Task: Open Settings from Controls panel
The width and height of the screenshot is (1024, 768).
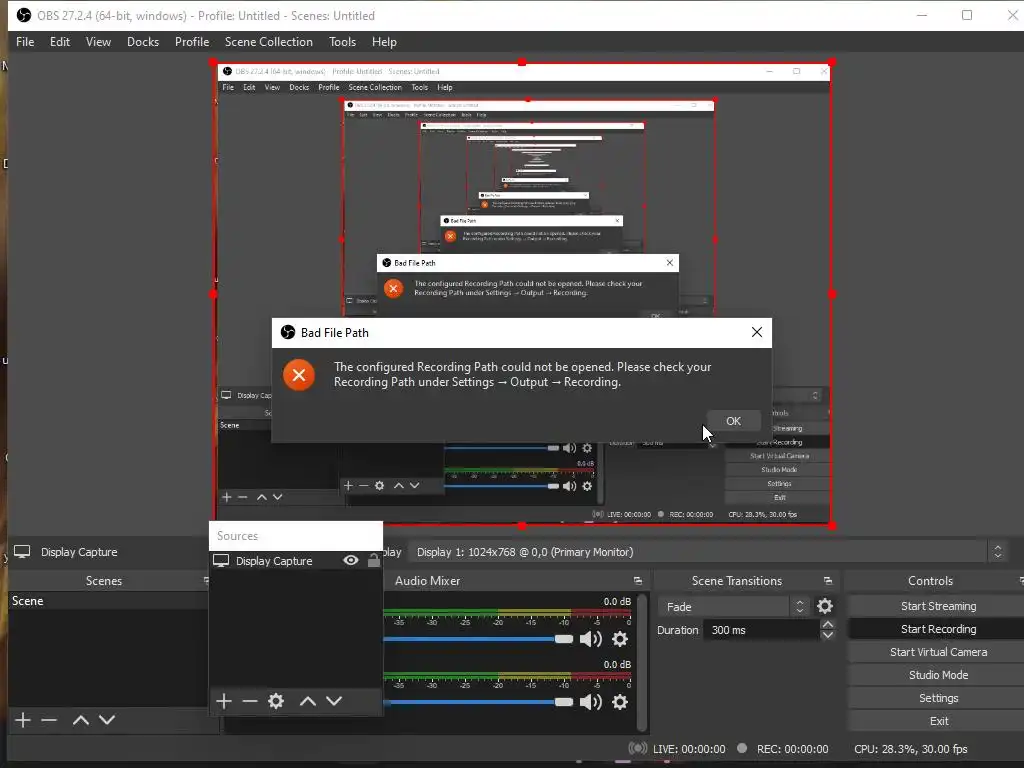Action: point(938,698)
